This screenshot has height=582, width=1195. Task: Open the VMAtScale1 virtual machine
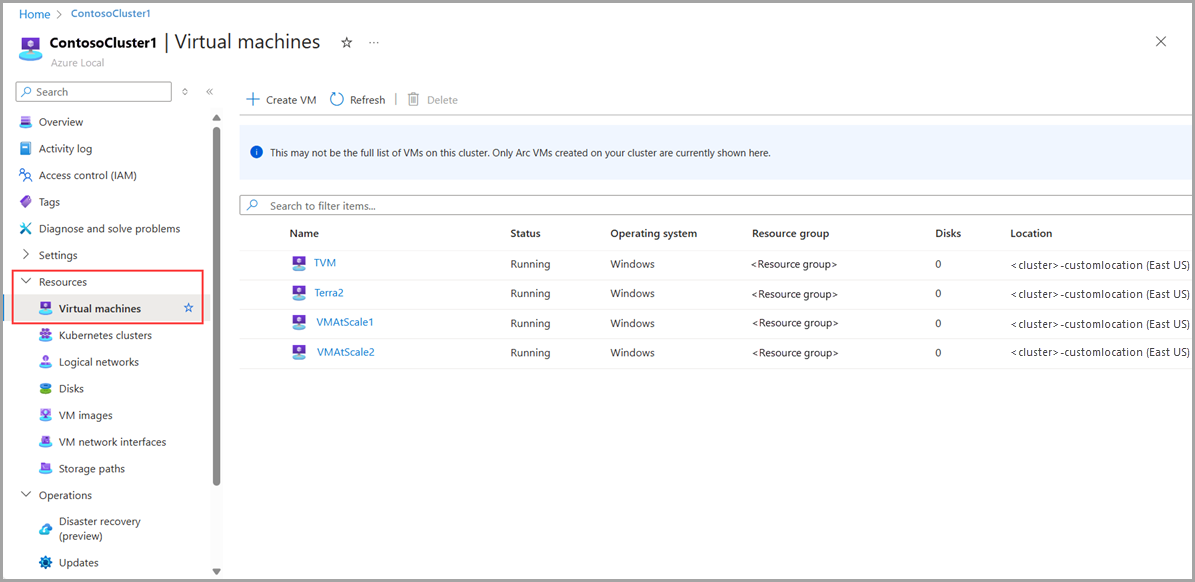coord(344,322)
